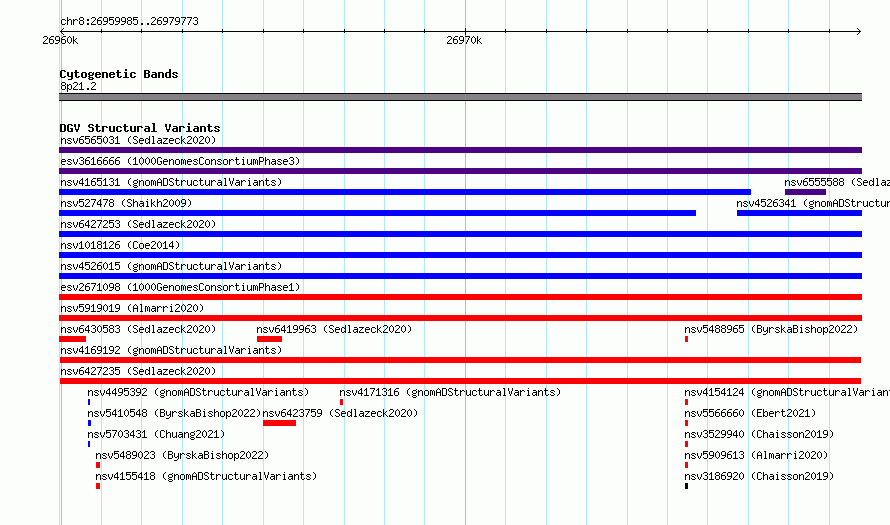
Task: Click the DGV Structural Variants track title
Action: [x=140, y=128]
